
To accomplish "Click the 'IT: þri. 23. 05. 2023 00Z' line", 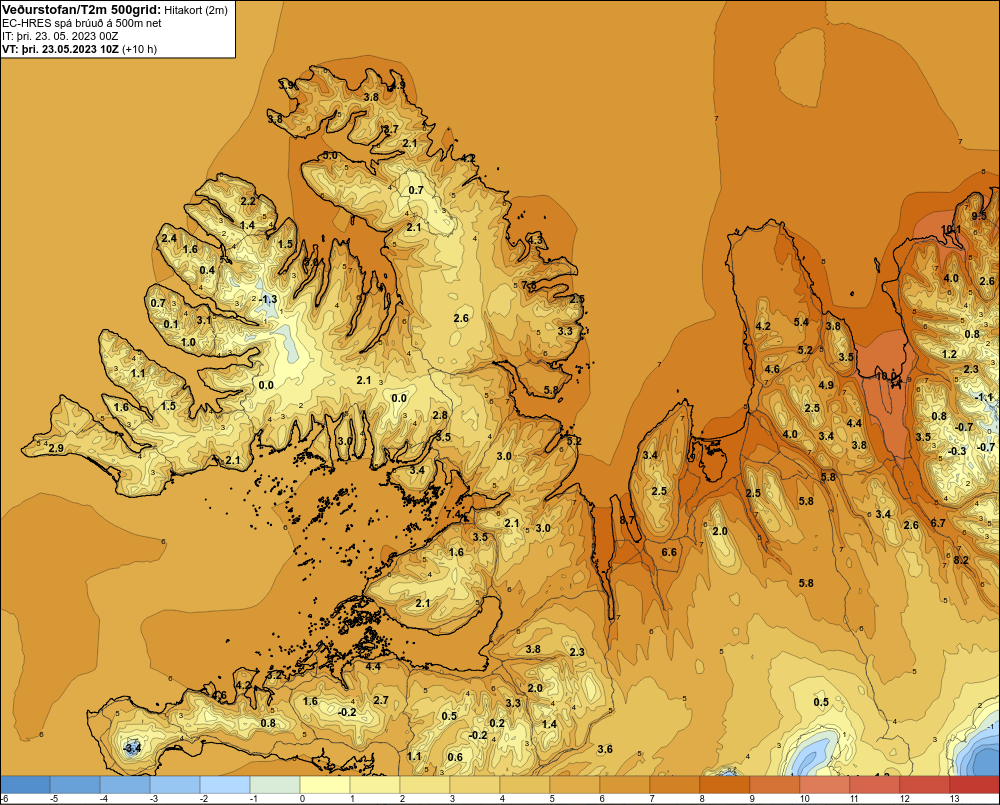I will [x=60, y=36].
